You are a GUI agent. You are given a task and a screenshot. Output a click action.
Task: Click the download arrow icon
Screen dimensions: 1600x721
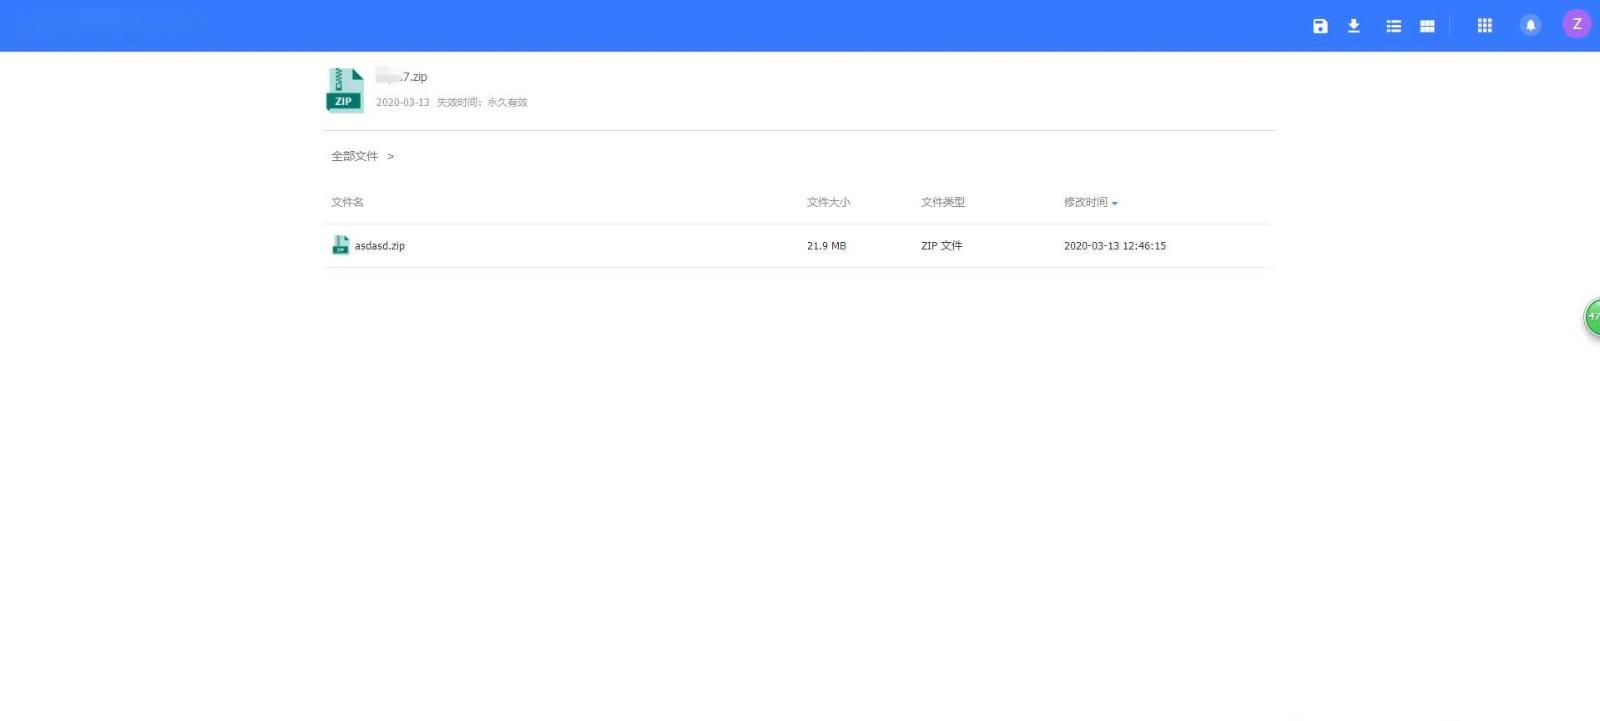tap(1353, 26)
